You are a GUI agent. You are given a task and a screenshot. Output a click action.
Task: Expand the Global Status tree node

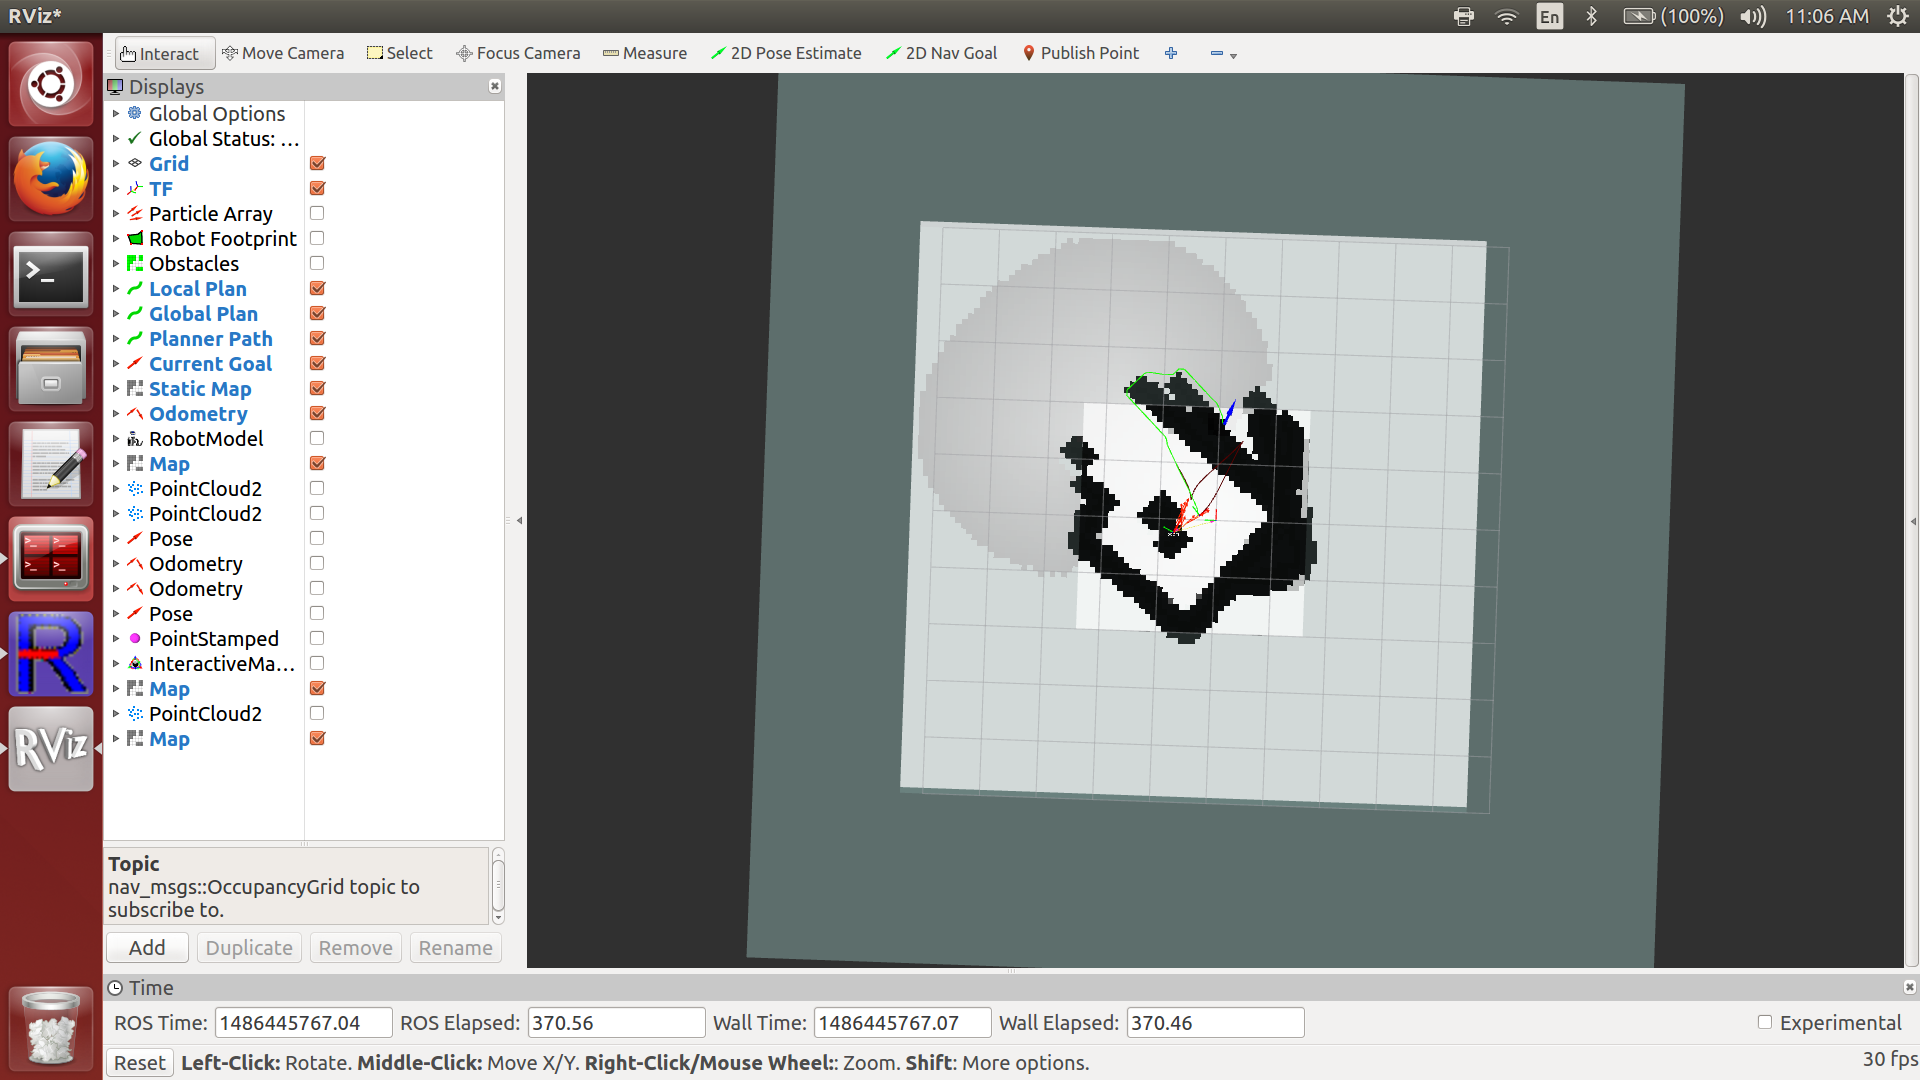tap(116, 138)
